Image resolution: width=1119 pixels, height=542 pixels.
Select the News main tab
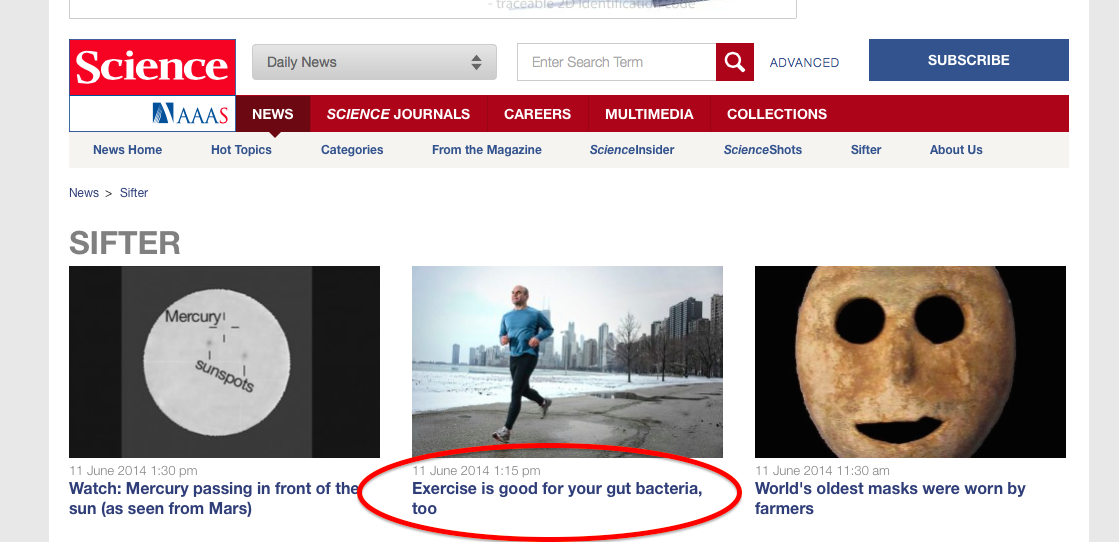[x=272, y=114]
